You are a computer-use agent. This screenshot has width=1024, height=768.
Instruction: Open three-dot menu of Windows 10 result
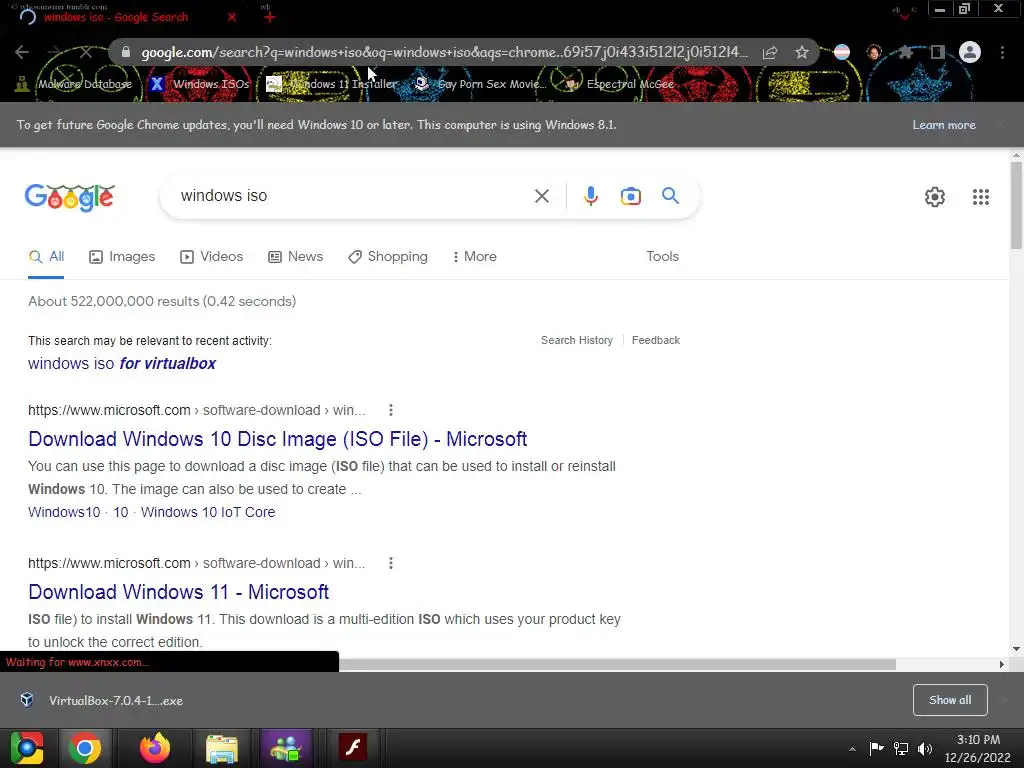click(391, 410)
